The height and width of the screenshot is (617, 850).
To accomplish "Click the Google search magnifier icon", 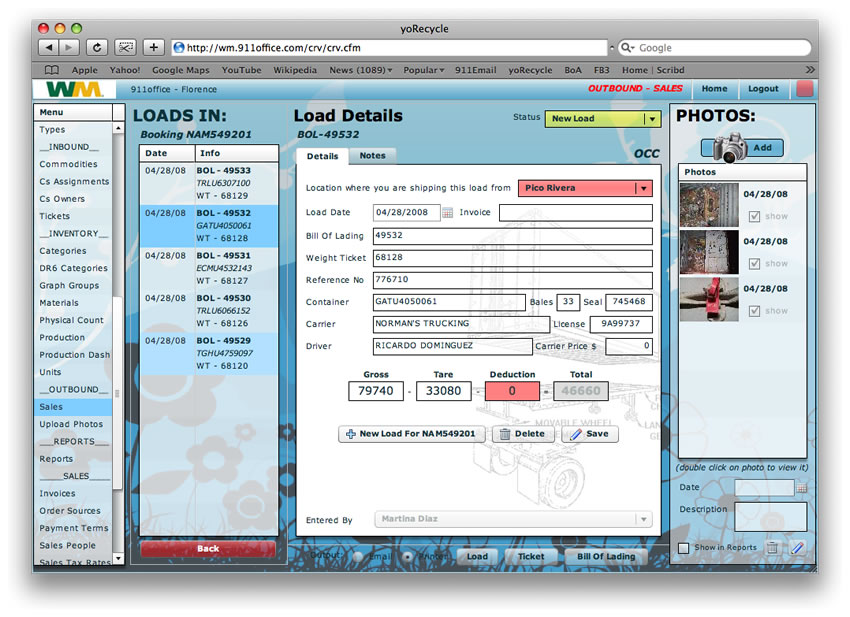I will point(627,48).
